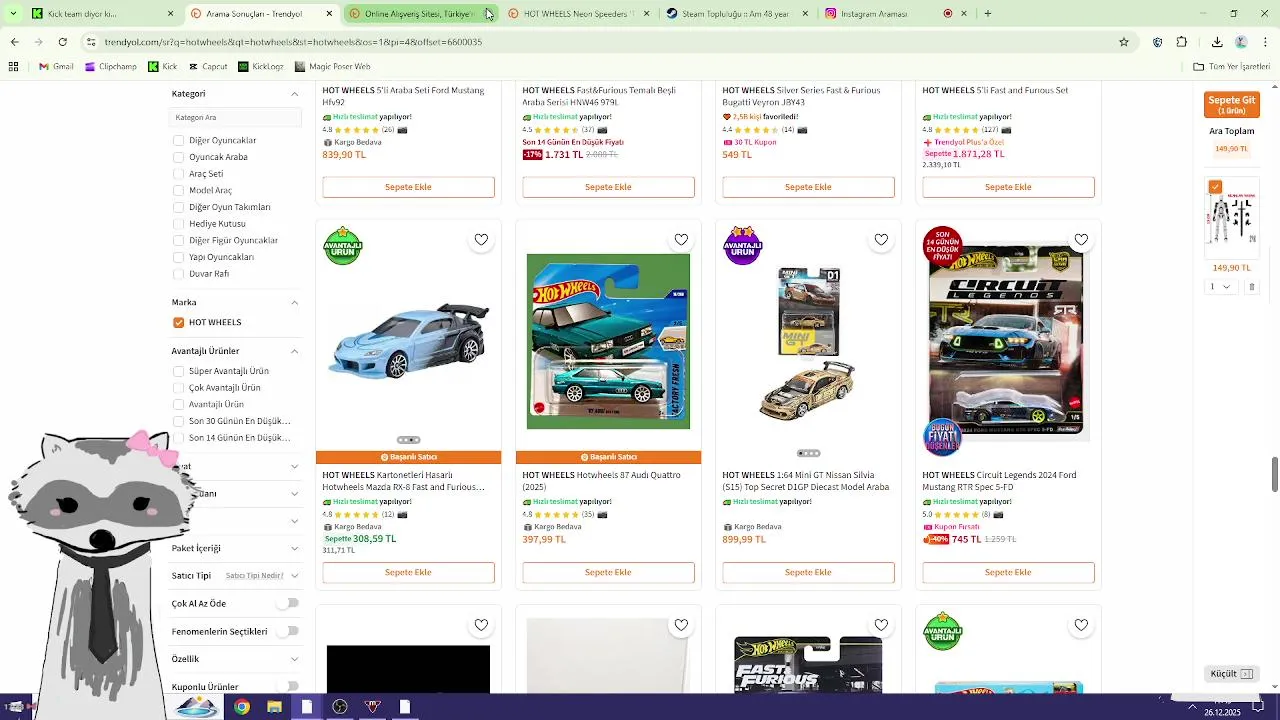Open the 87 Audi Quattro product image

point(608,342)
